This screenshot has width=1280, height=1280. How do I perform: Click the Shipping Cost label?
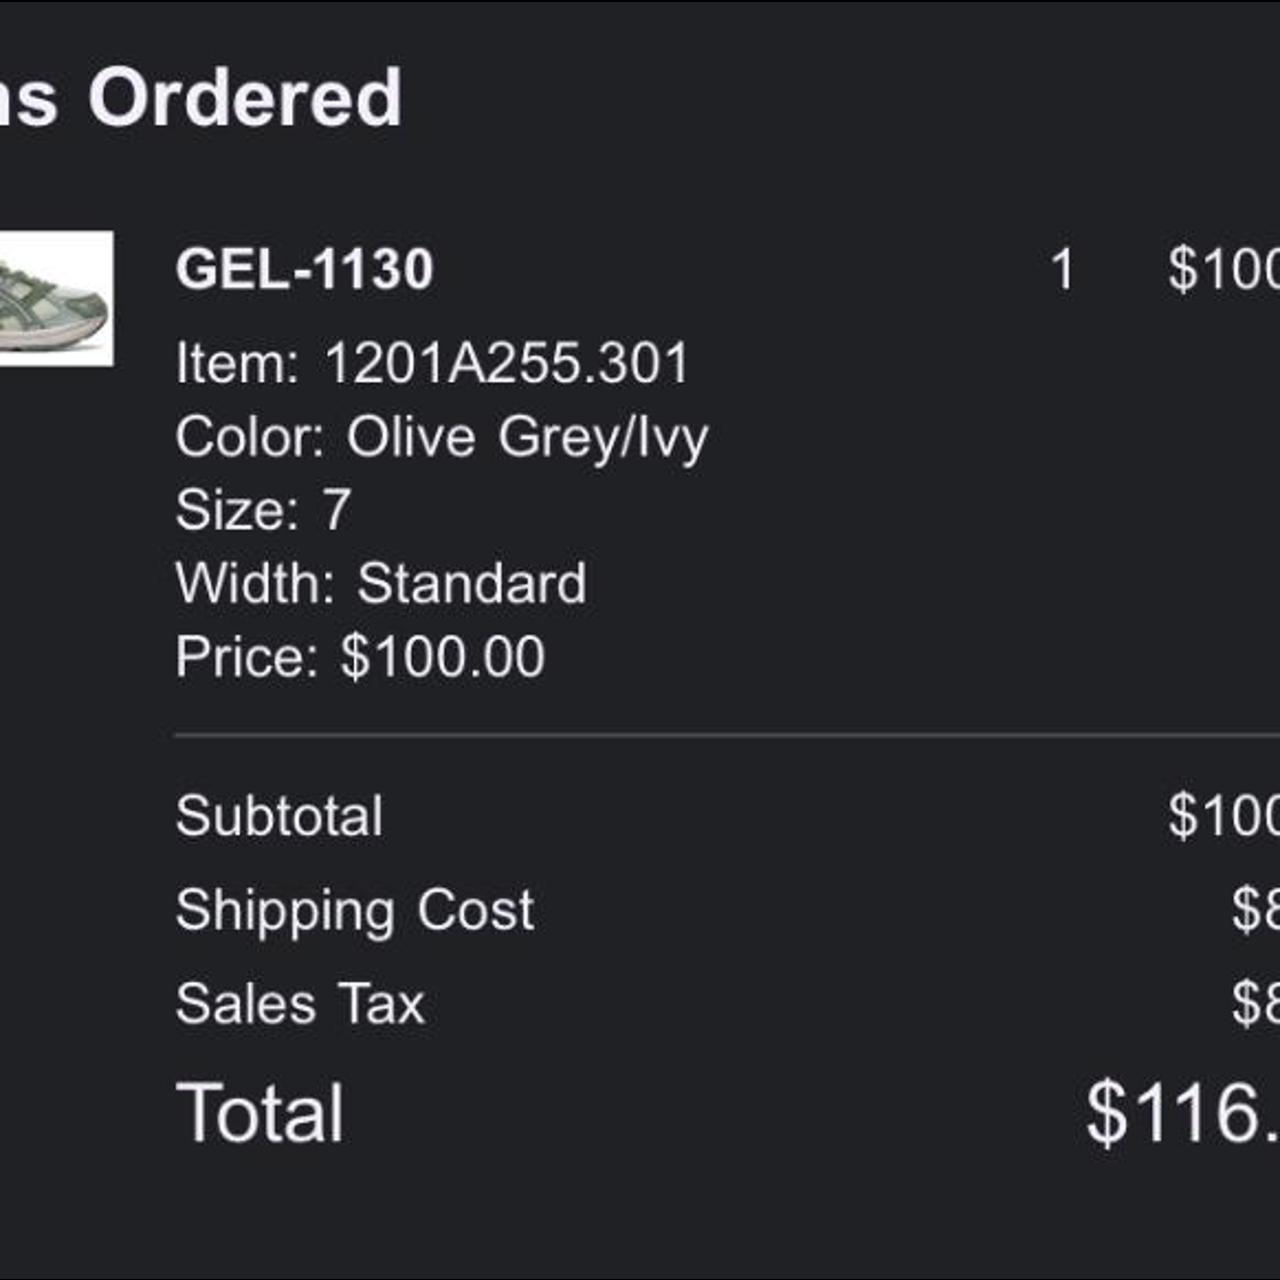point(355,910)
